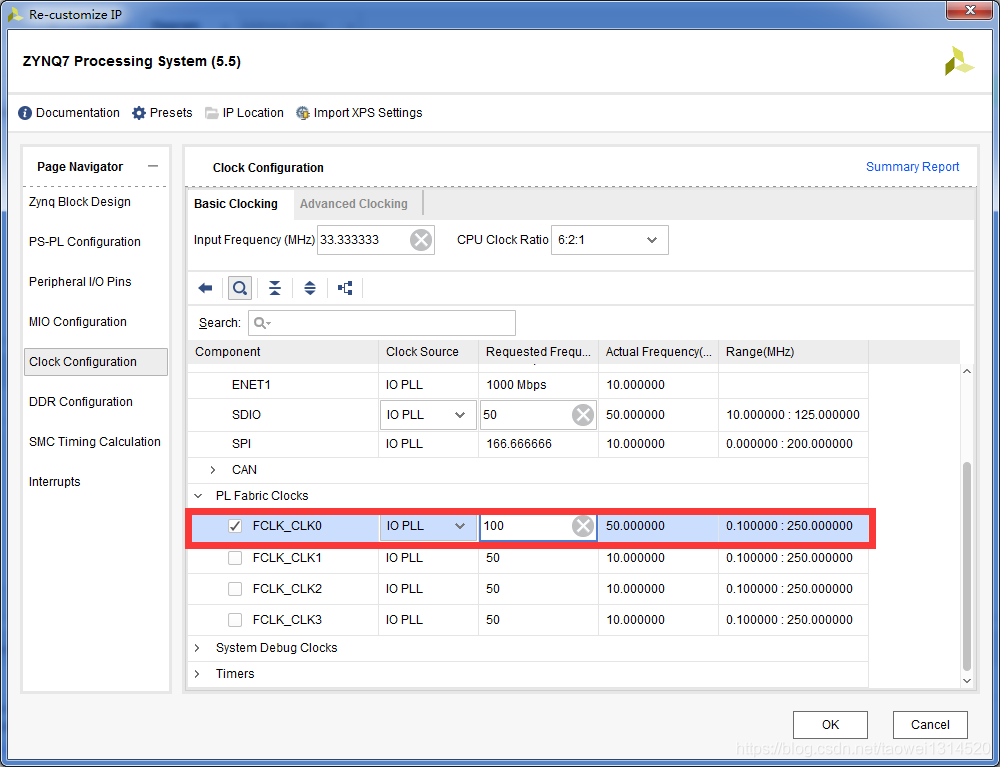Enable the FCLK_CLK1 checkbox
1000x767 pixels.
(x=235, y=558)
